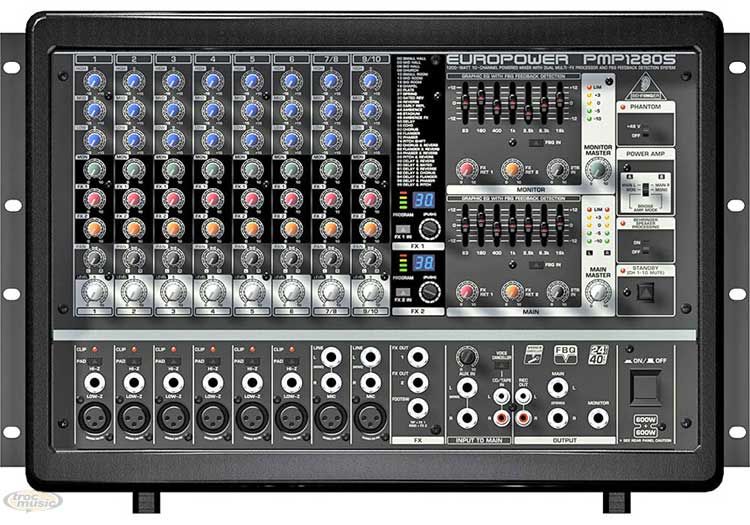
Task: Click the FX 2 PROGRAM push encoder
Action: pyautogui.click(x=431, y=292)
